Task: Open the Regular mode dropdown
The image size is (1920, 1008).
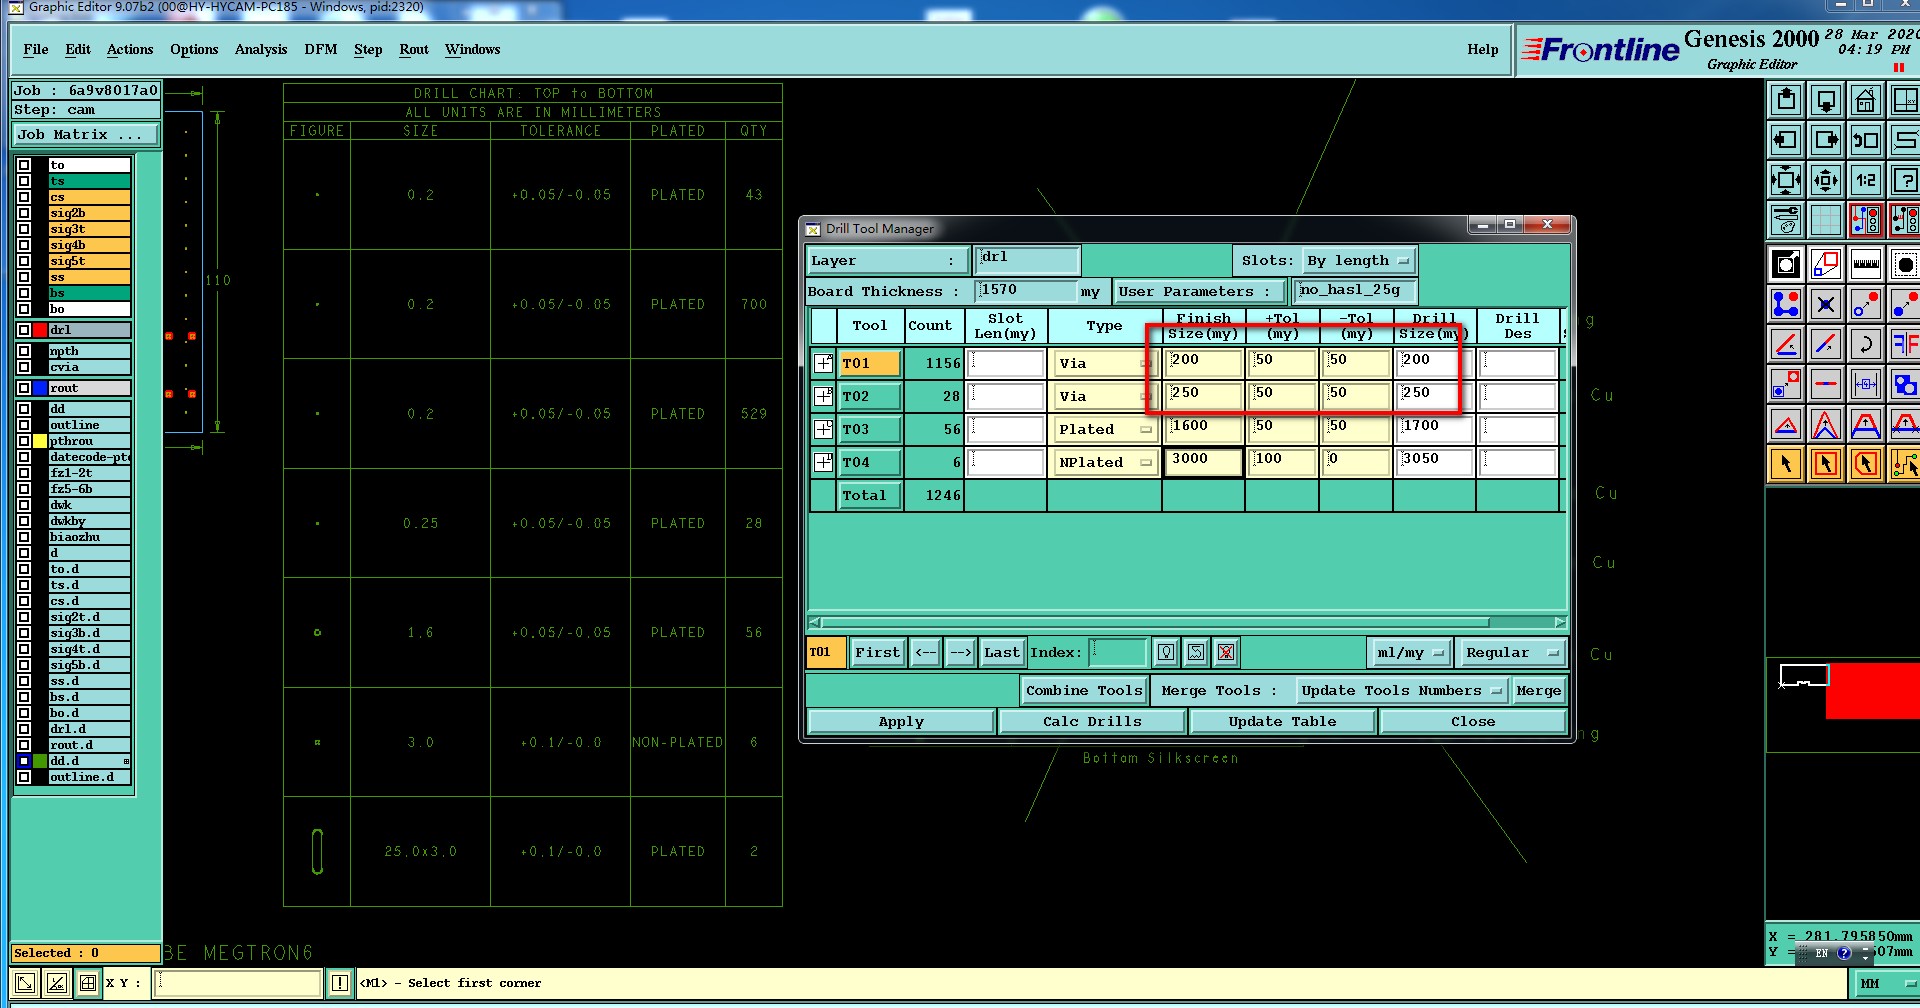Action: tap(1511, 653)
